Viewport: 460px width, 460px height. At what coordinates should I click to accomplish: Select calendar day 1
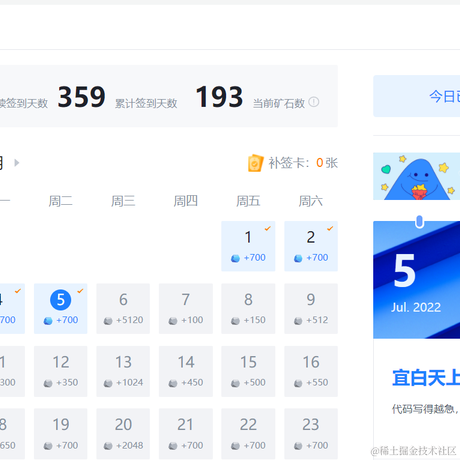point(248,246)
